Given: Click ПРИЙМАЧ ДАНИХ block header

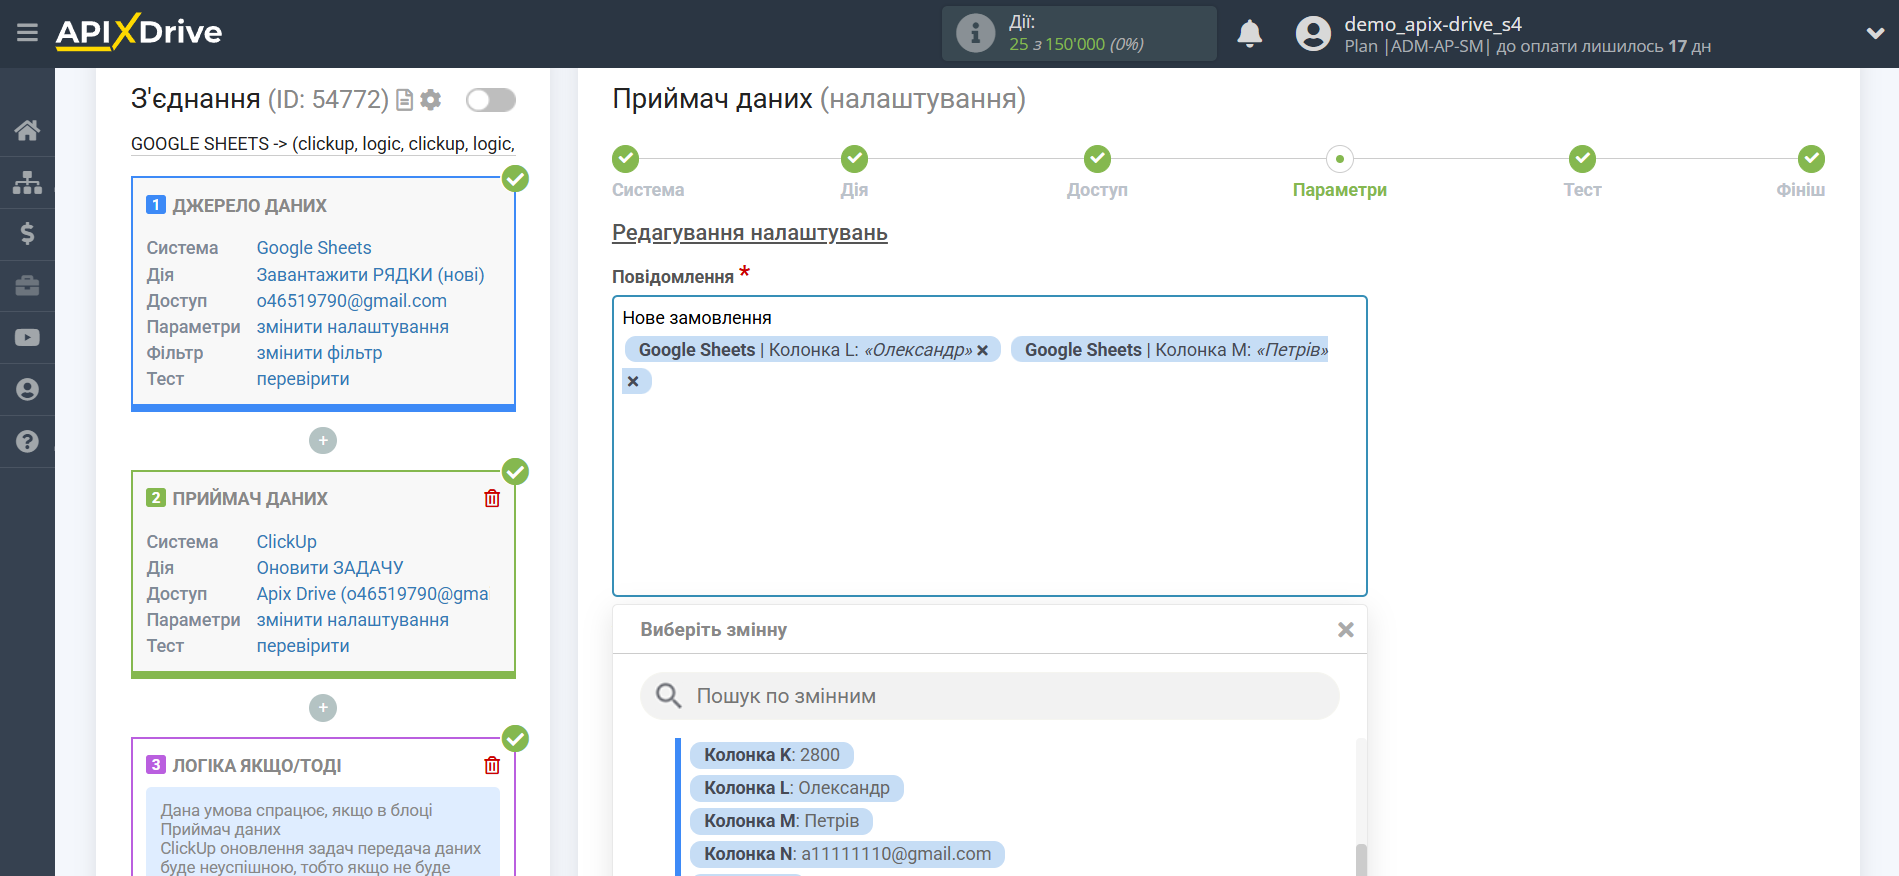Looking at the screenshot, I should coord(250,498).
